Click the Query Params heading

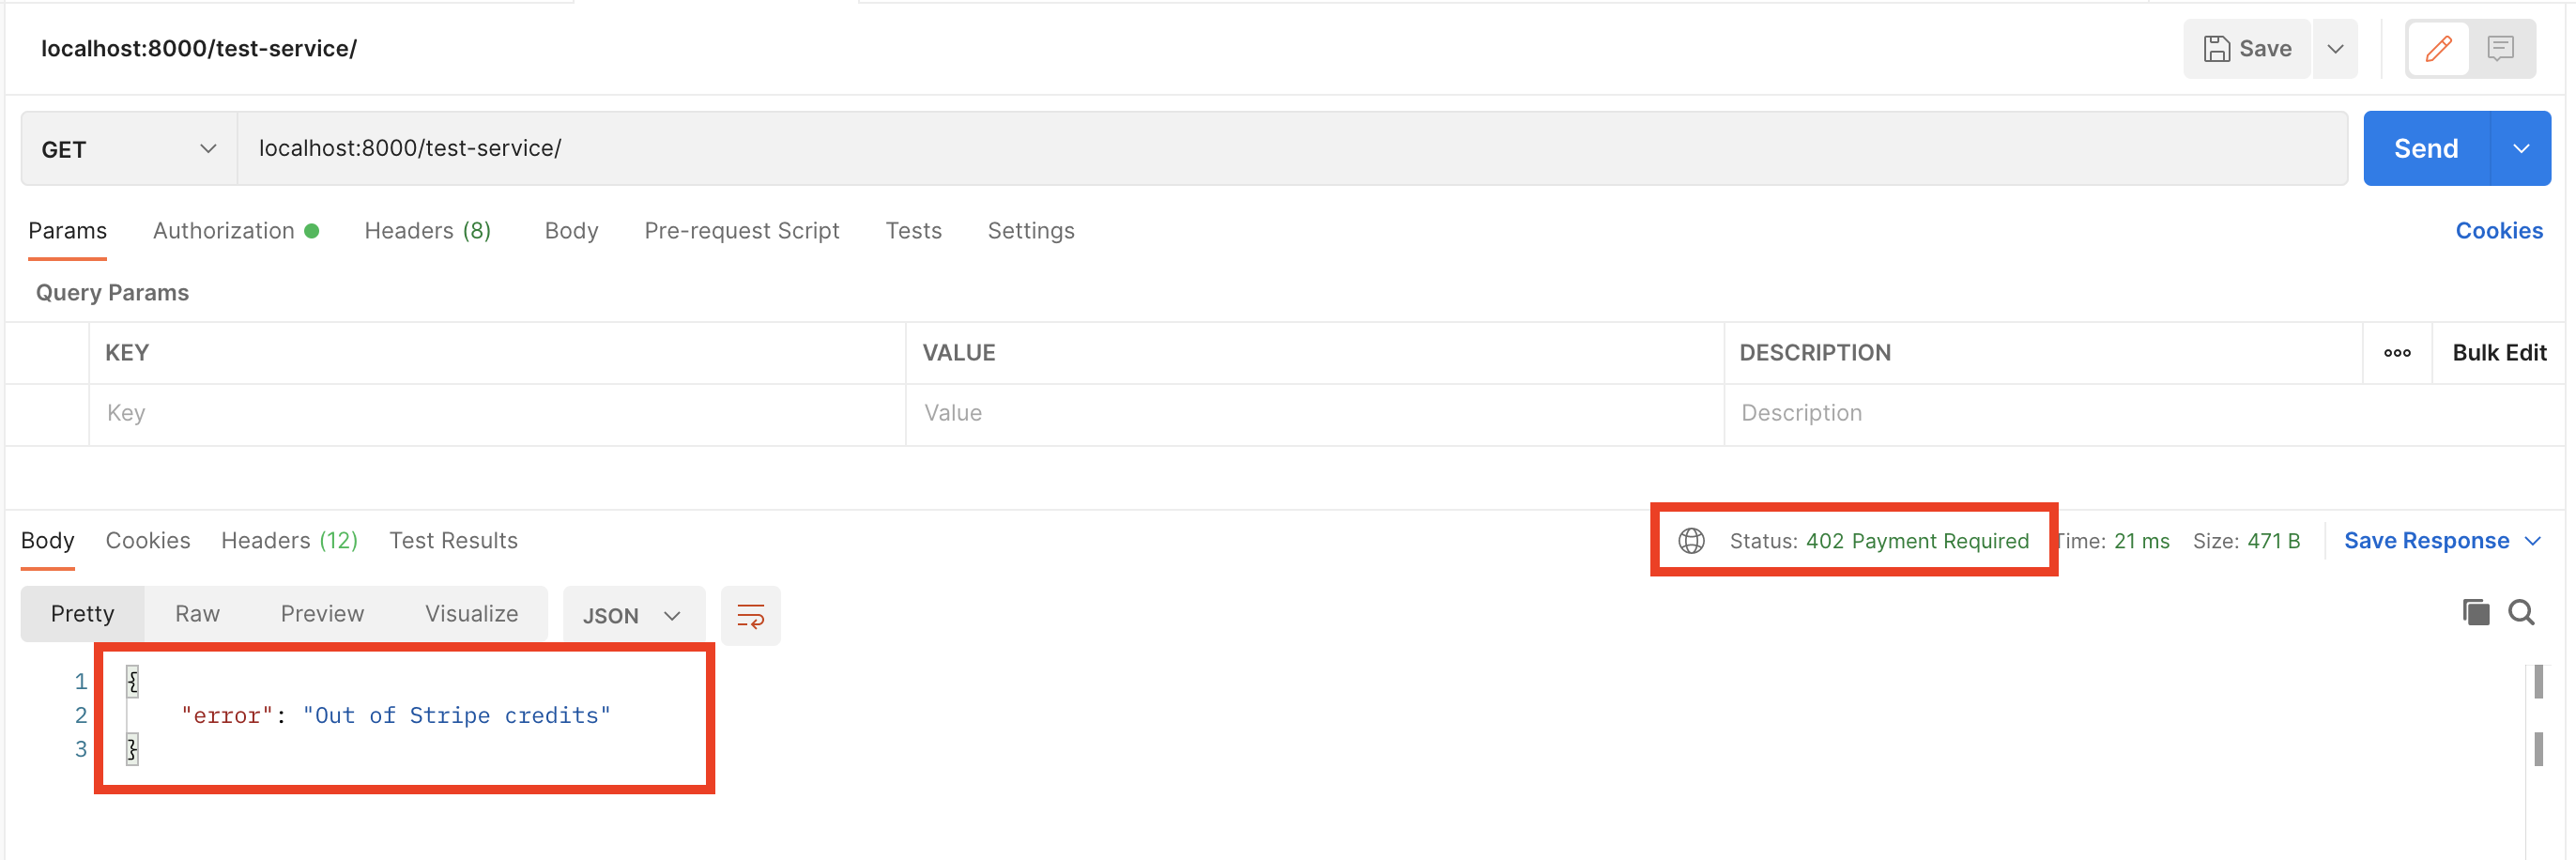[x=112, y=293]
